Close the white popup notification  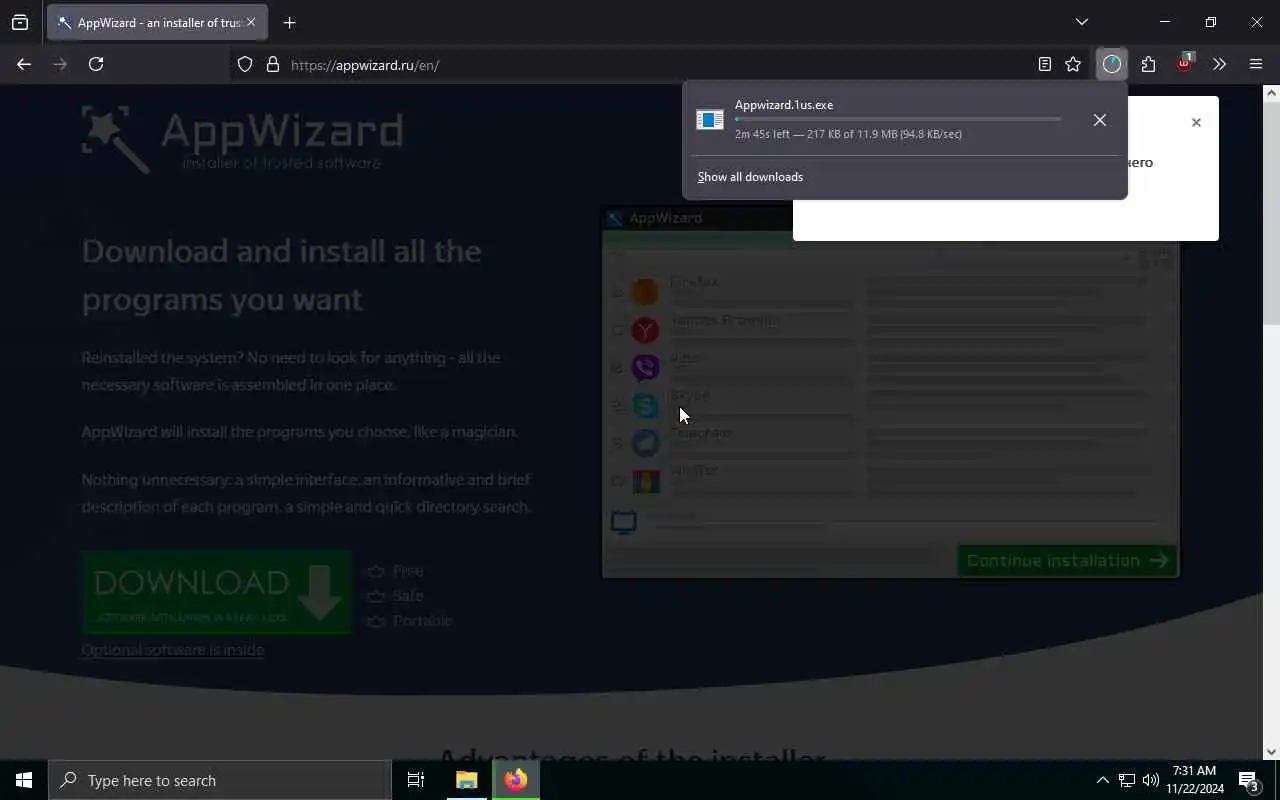[1196, 122]
